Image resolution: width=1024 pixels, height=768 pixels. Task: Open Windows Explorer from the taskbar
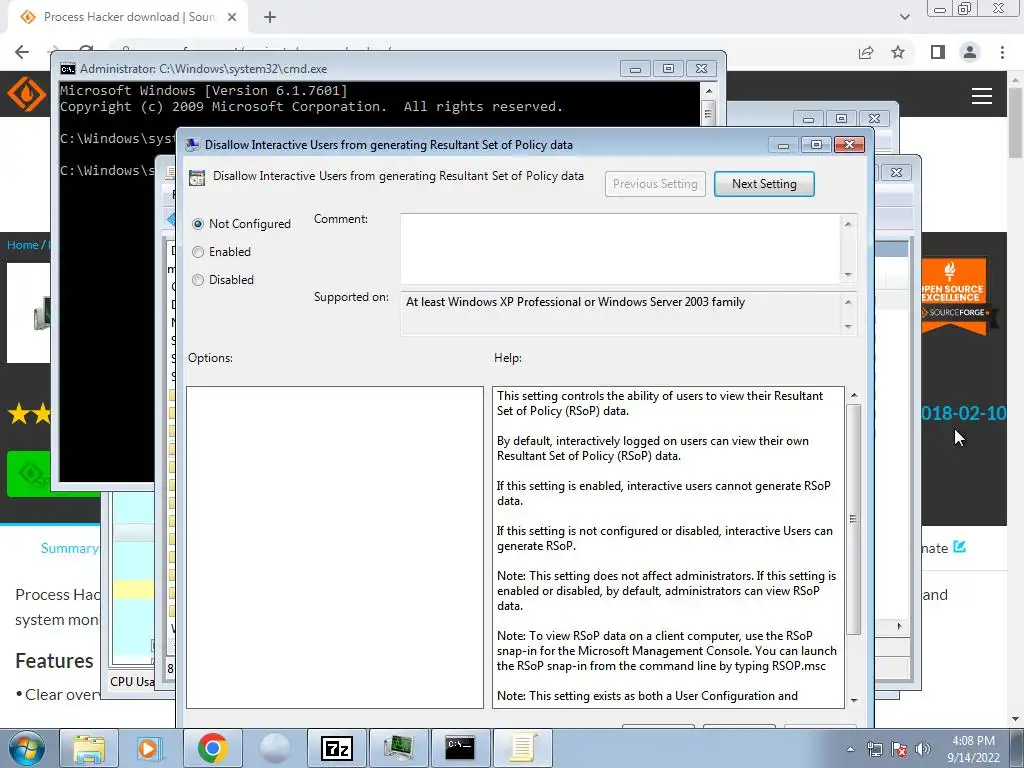click(89, 748)
